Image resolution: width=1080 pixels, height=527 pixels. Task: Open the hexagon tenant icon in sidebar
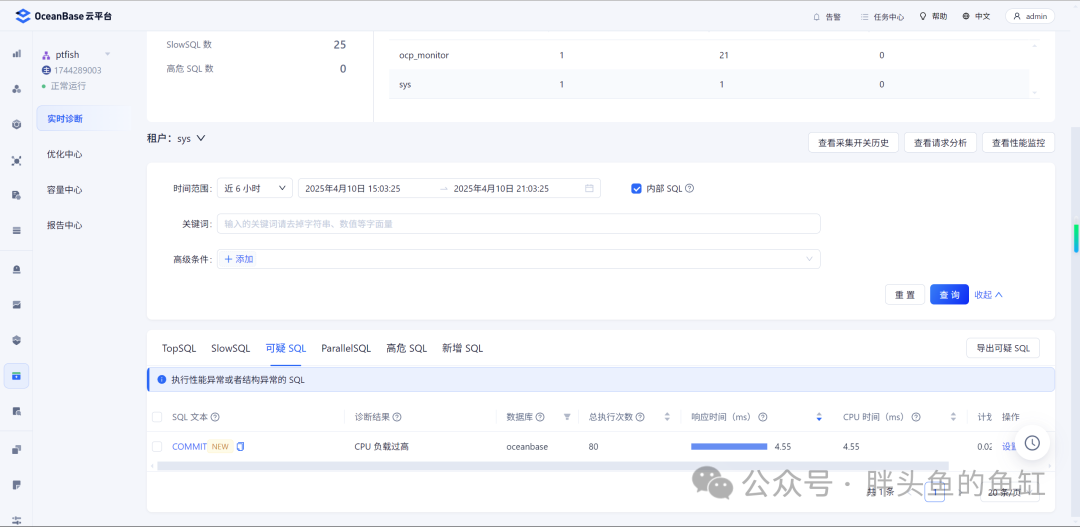[17, 125]
